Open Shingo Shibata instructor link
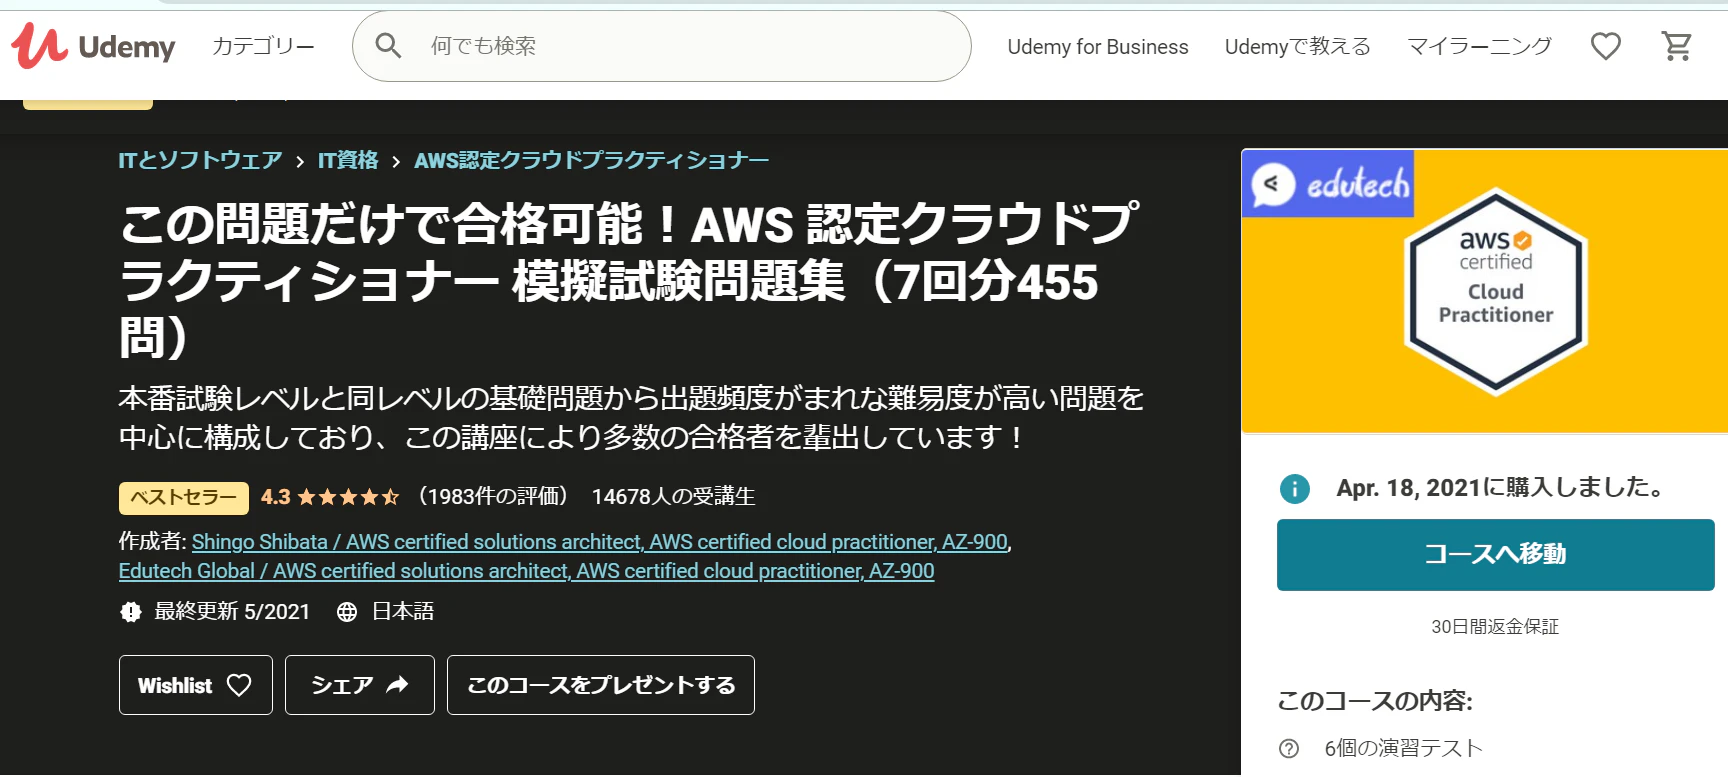Image resolution: width=1728 pixels, height=777 pixels. pos(600,542)
